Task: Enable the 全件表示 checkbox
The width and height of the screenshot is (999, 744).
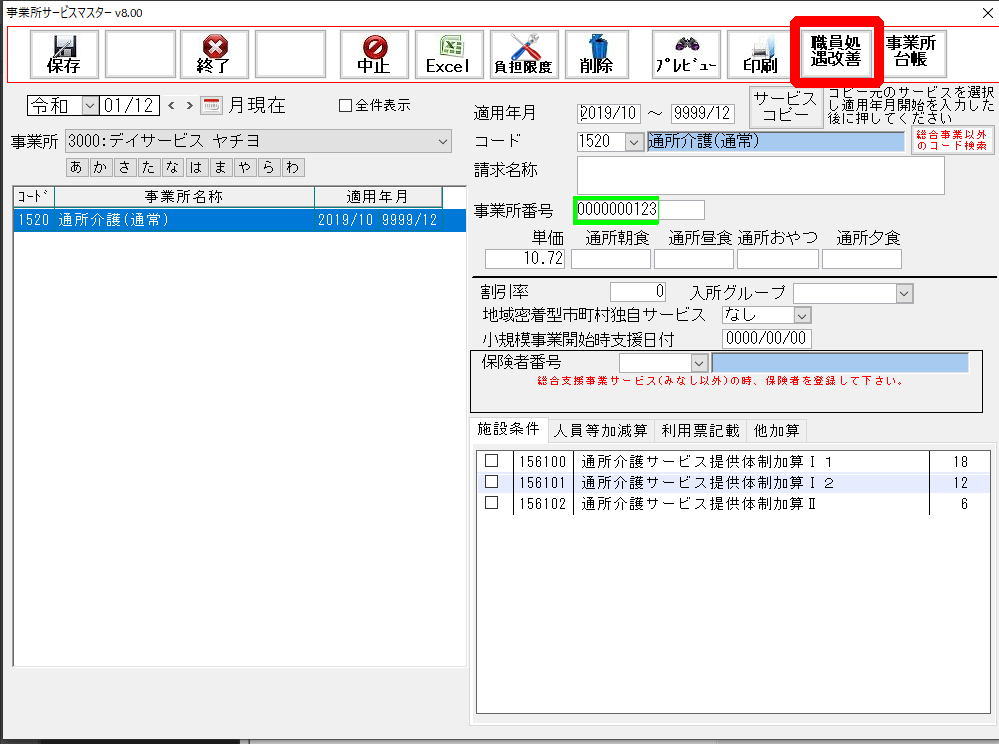Action: [346, 105]
